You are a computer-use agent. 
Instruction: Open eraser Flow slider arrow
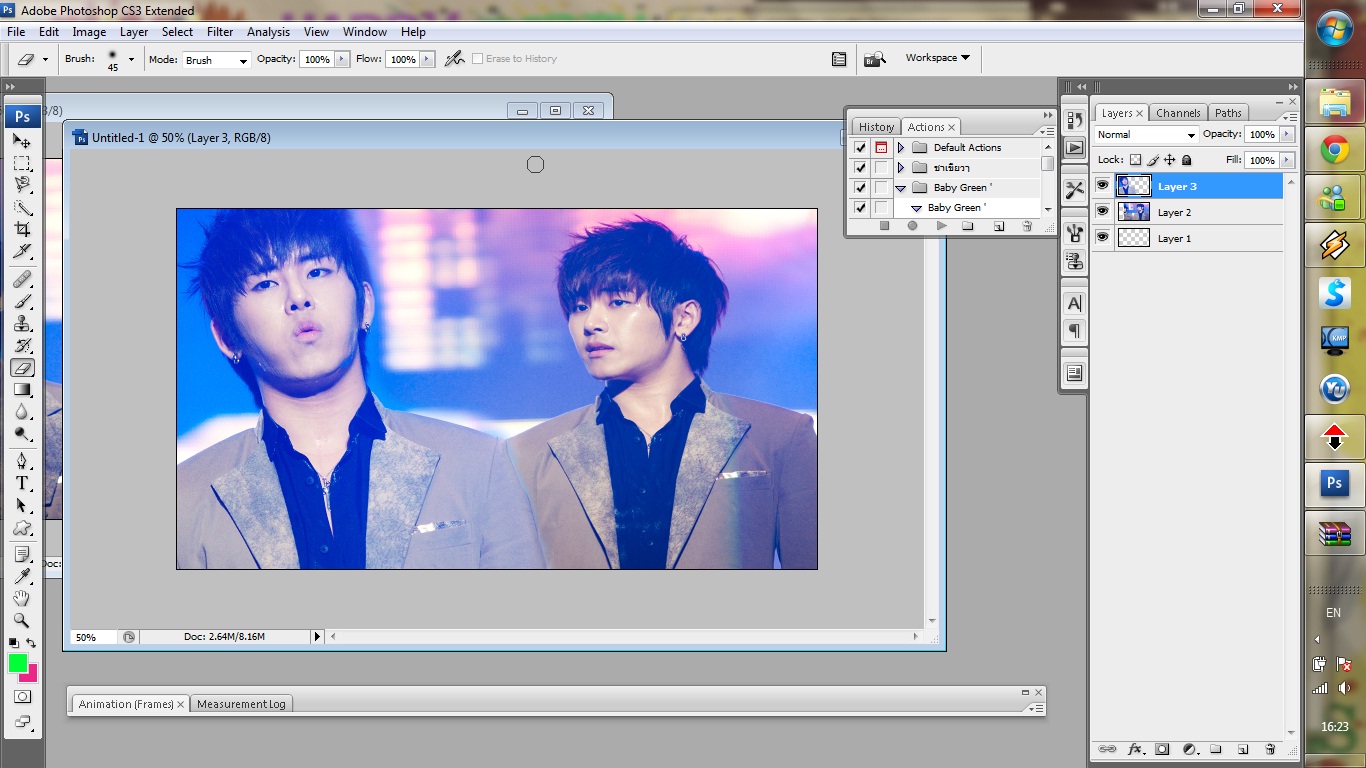pos(427,59)
